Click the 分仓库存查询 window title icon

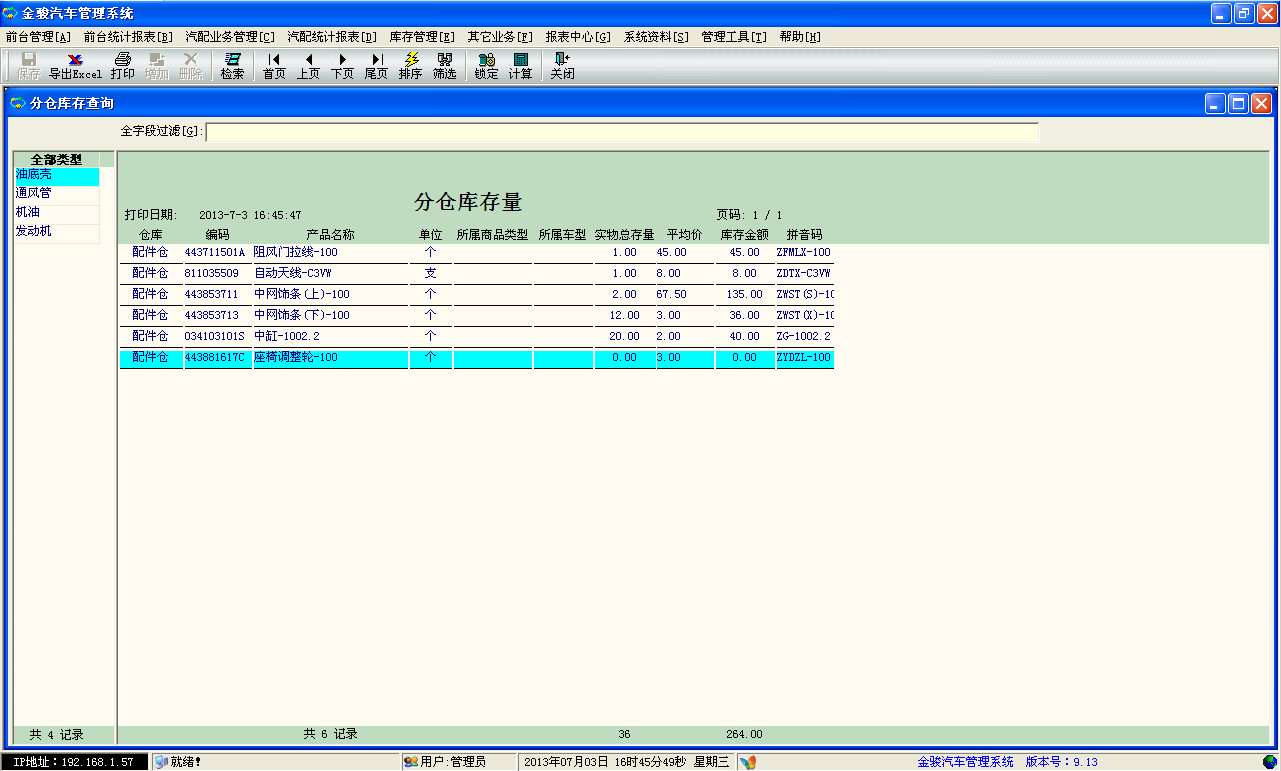(x=18, y=103)
